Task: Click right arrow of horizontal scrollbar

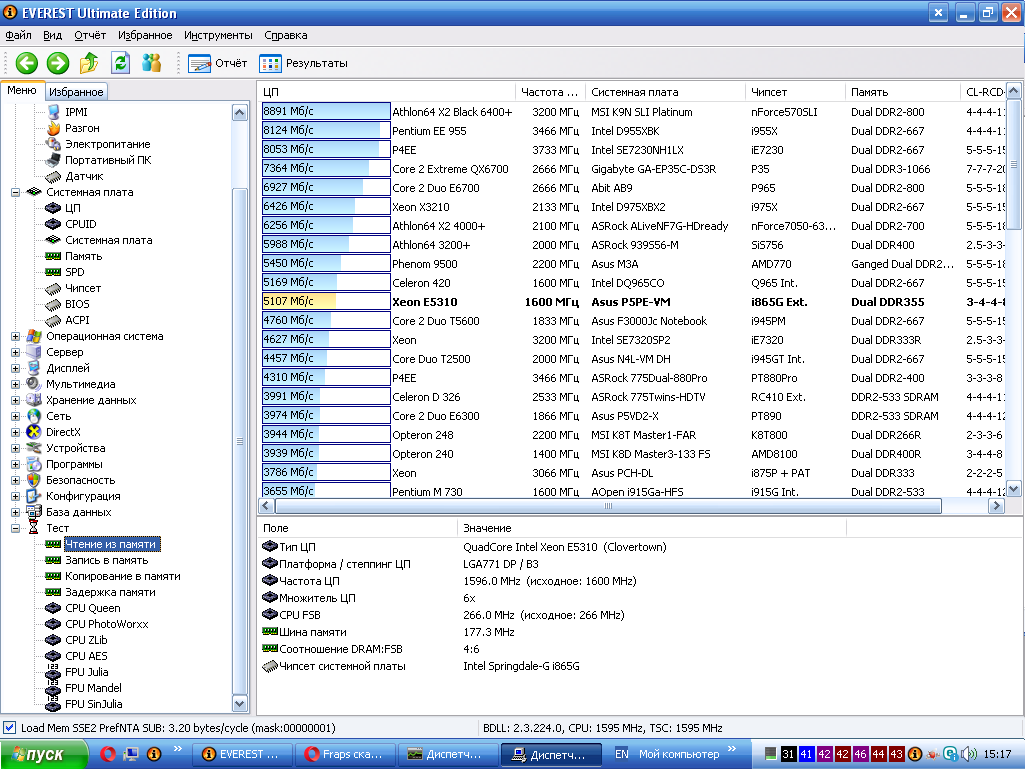Action: pyautogui.click(x=996, y=506)
